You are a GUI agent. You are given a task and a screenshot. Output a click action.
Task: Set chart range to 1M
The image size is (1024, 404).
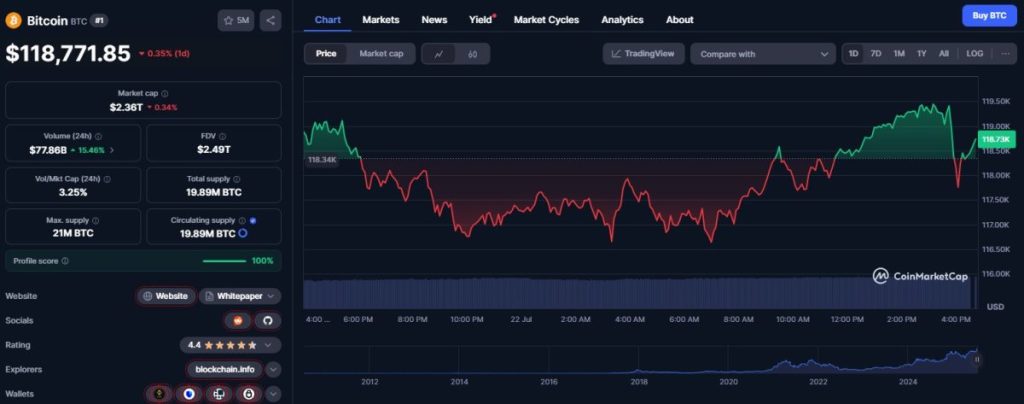pos(899,54)
